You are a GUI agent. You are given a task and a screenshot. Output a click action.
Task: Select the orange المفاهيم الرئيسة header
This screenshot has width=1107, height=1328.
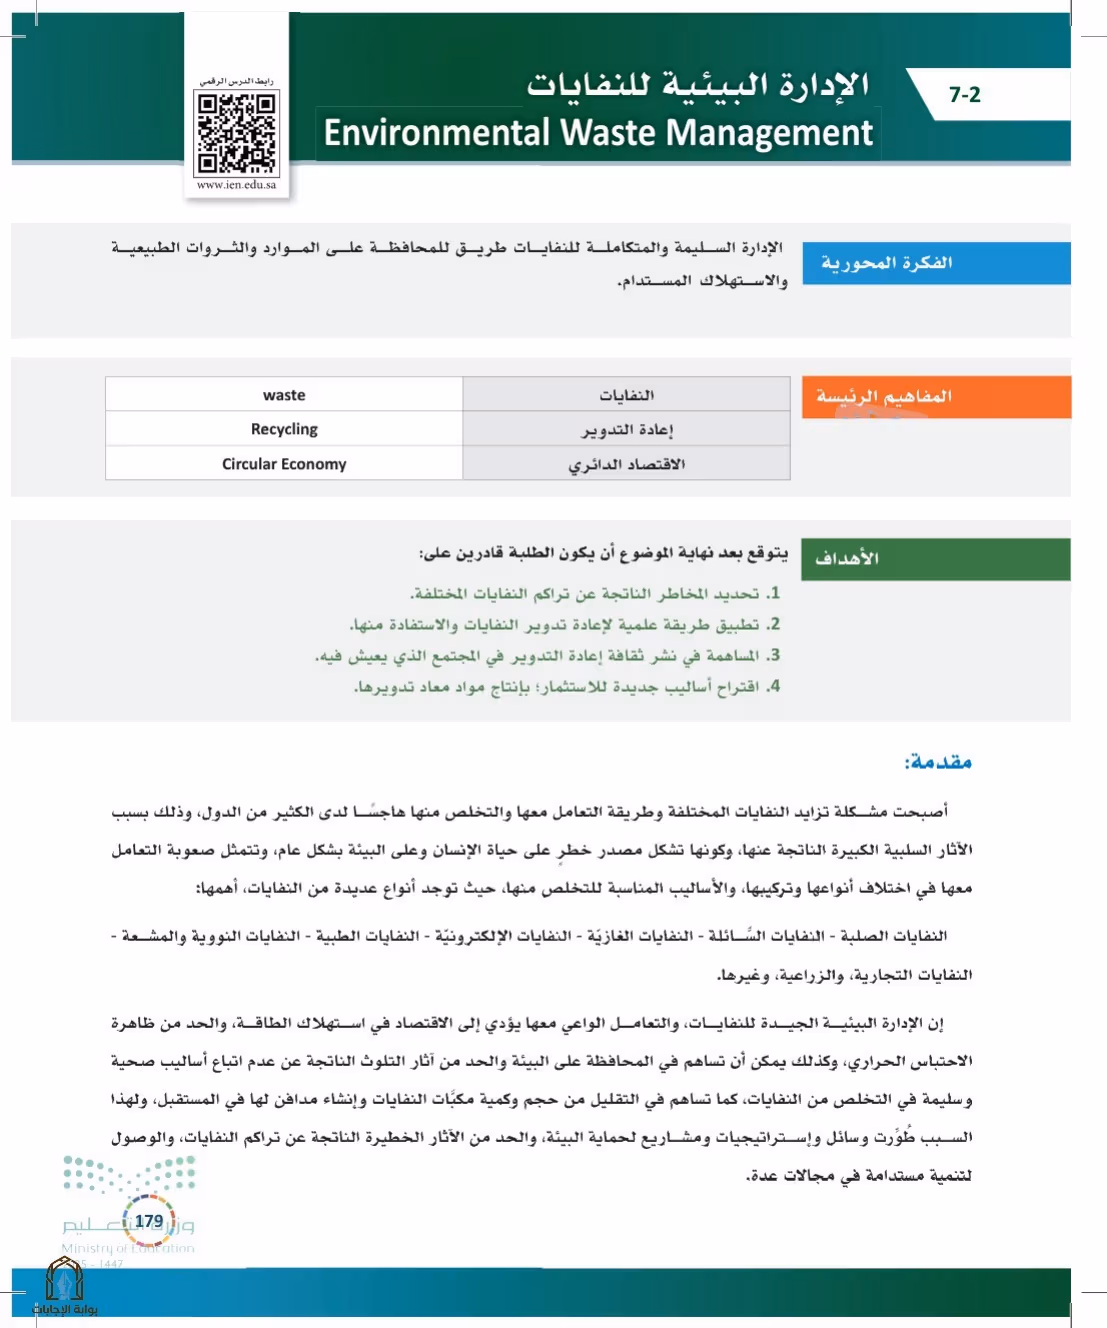pyautogui.click(x=936, y=397)
